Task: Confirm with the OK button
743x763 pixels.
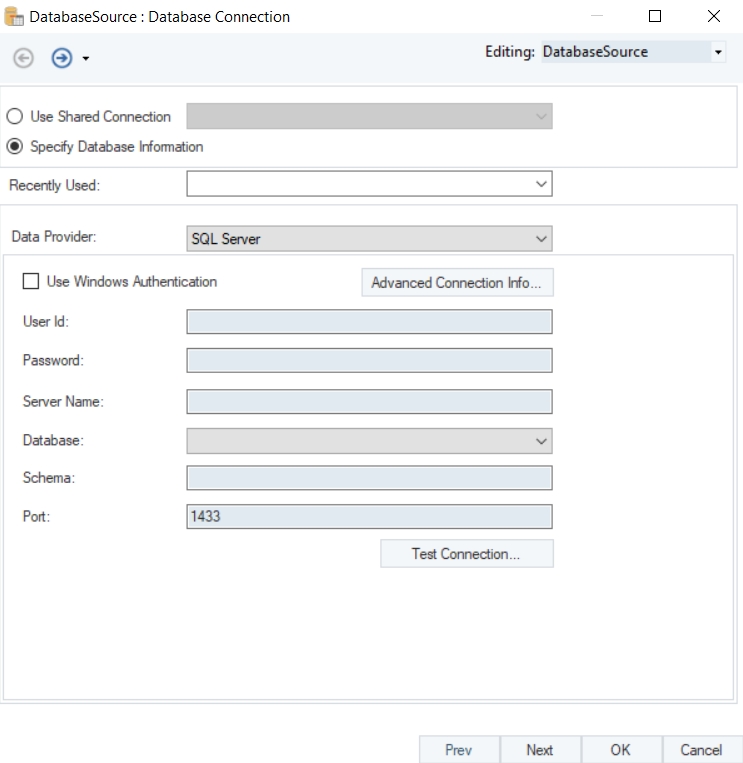Action: coord(620,750)
